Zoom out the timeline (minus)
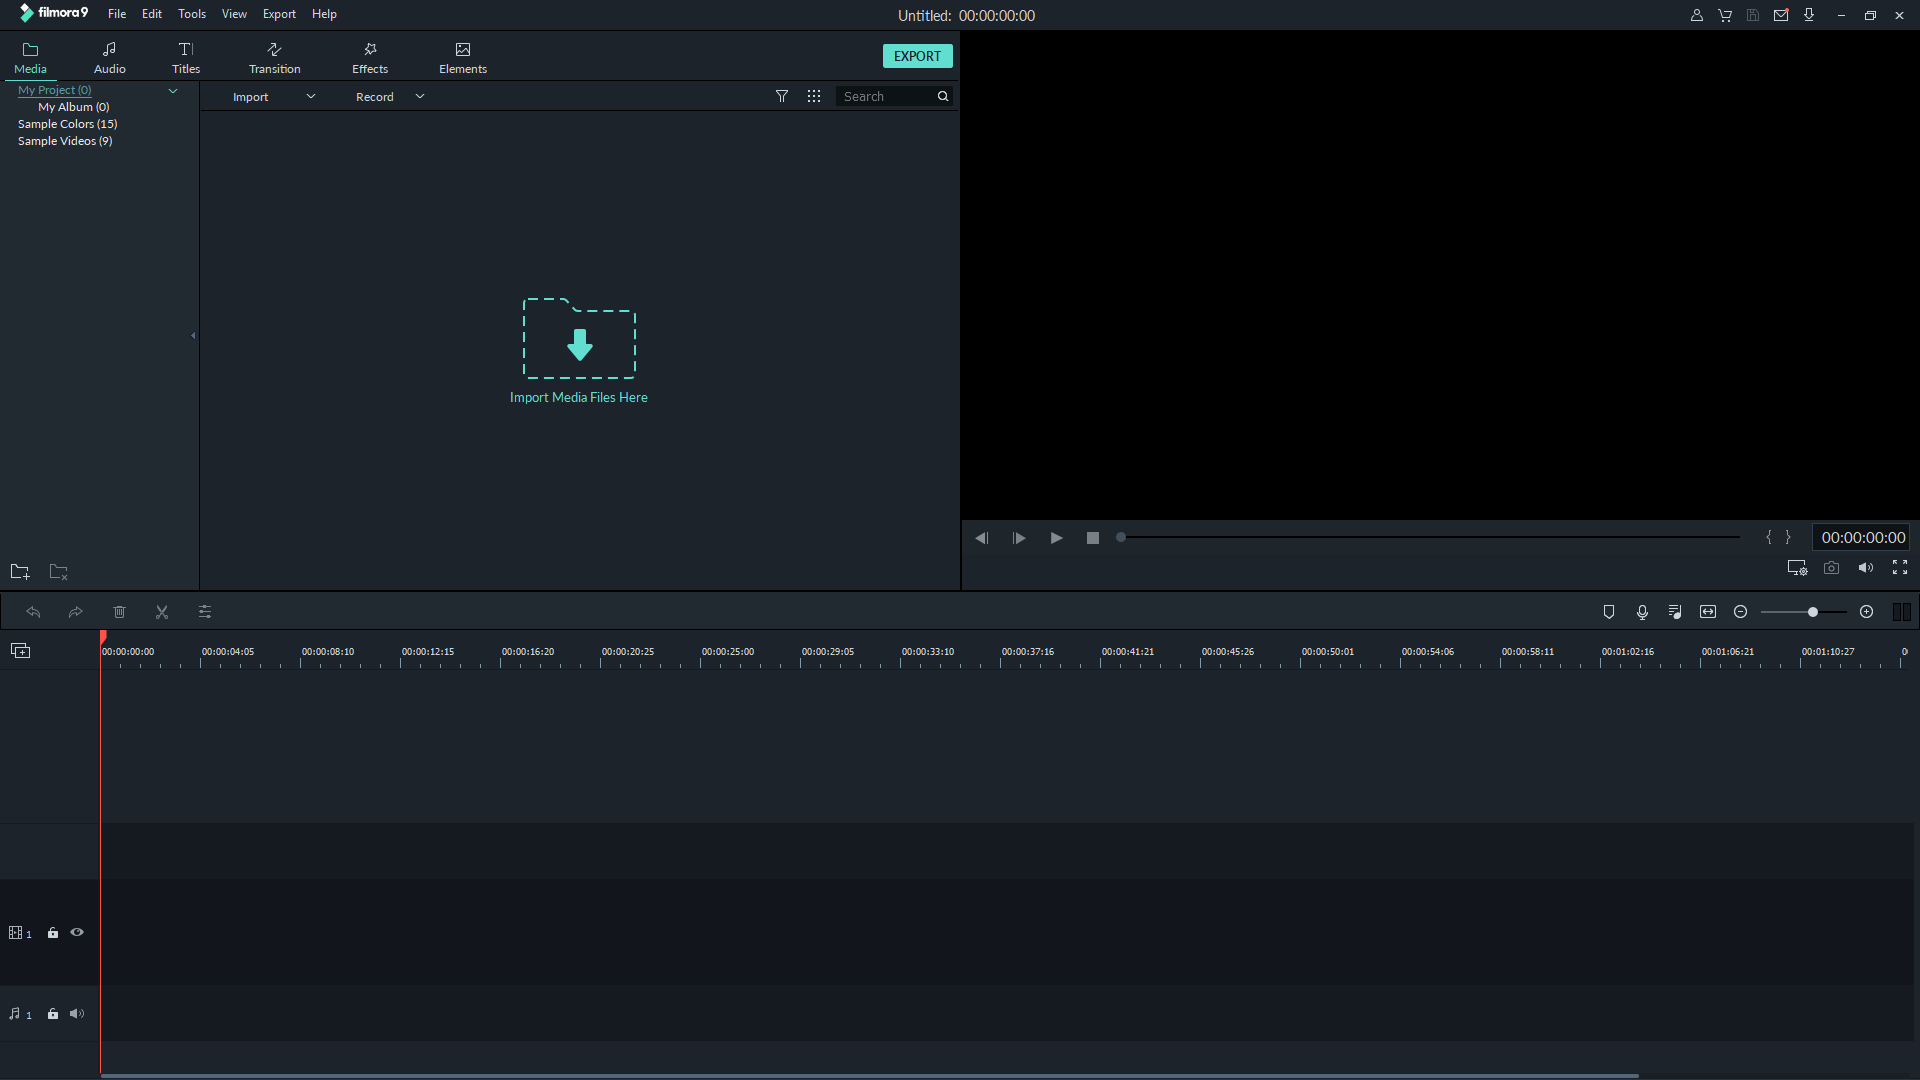Image resolution: width=1920 pixels, height=1080 pixels. coord(1740,612)
